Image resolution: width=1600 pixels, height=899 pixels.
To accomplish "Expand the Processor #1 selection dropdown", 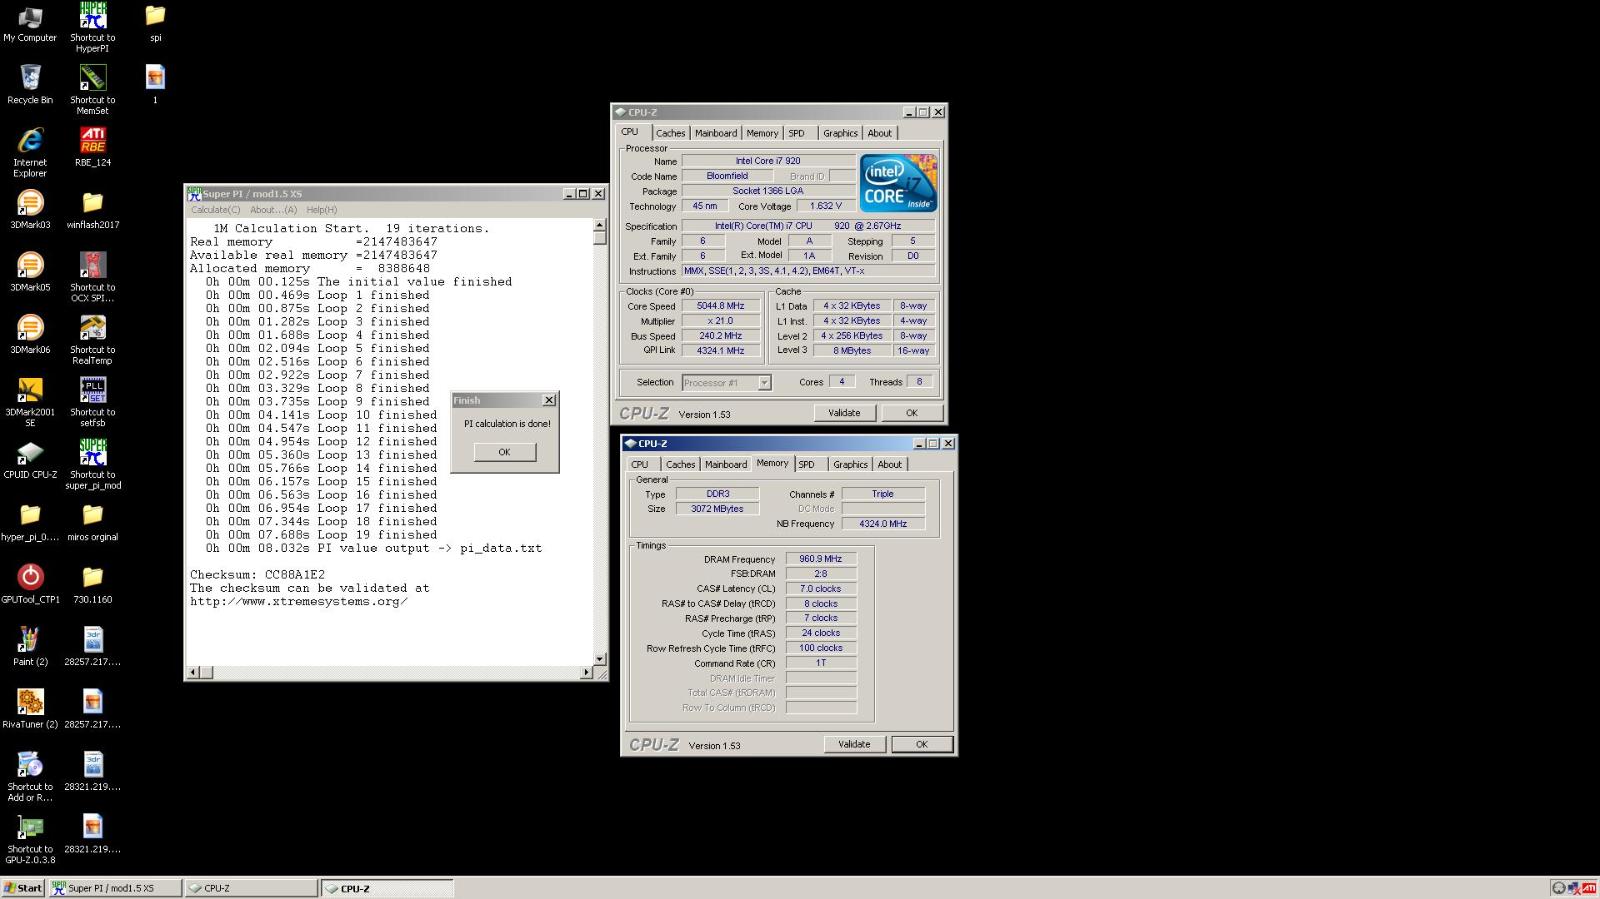I will (764, 382).
